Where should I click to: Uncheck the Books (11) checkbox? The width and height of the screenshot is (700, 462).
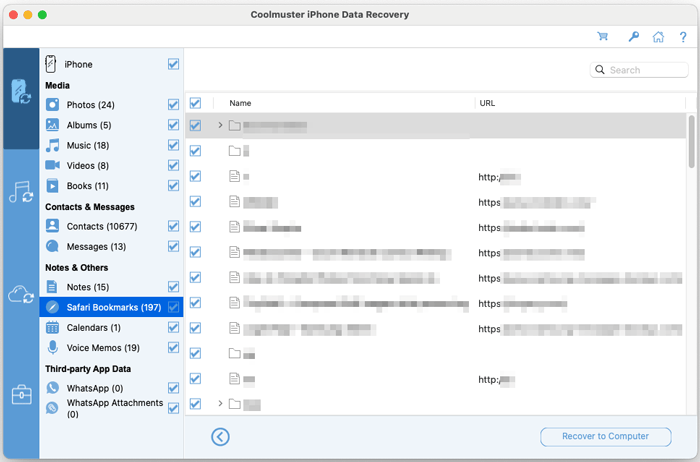click(173, 185)
